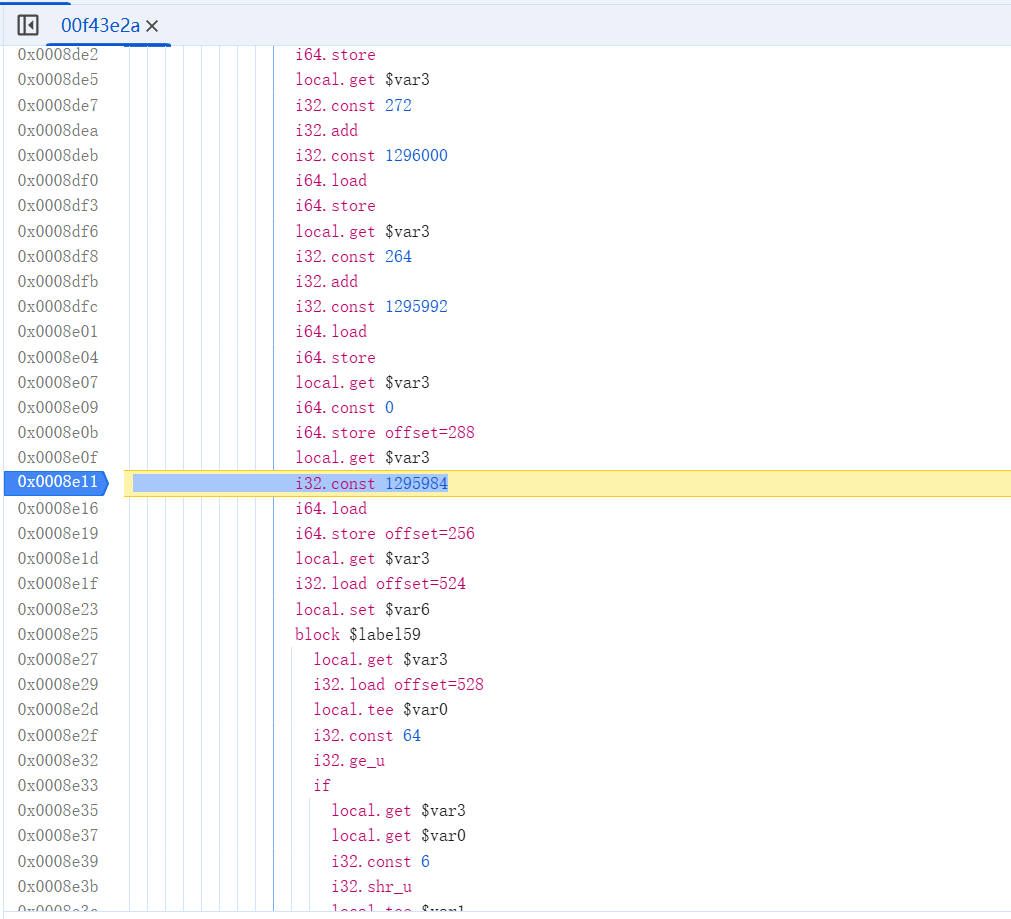Click the constant value 1295992
Image resolution: width=1011 pixels, height=919 pixels.
[x=416, y=306]
